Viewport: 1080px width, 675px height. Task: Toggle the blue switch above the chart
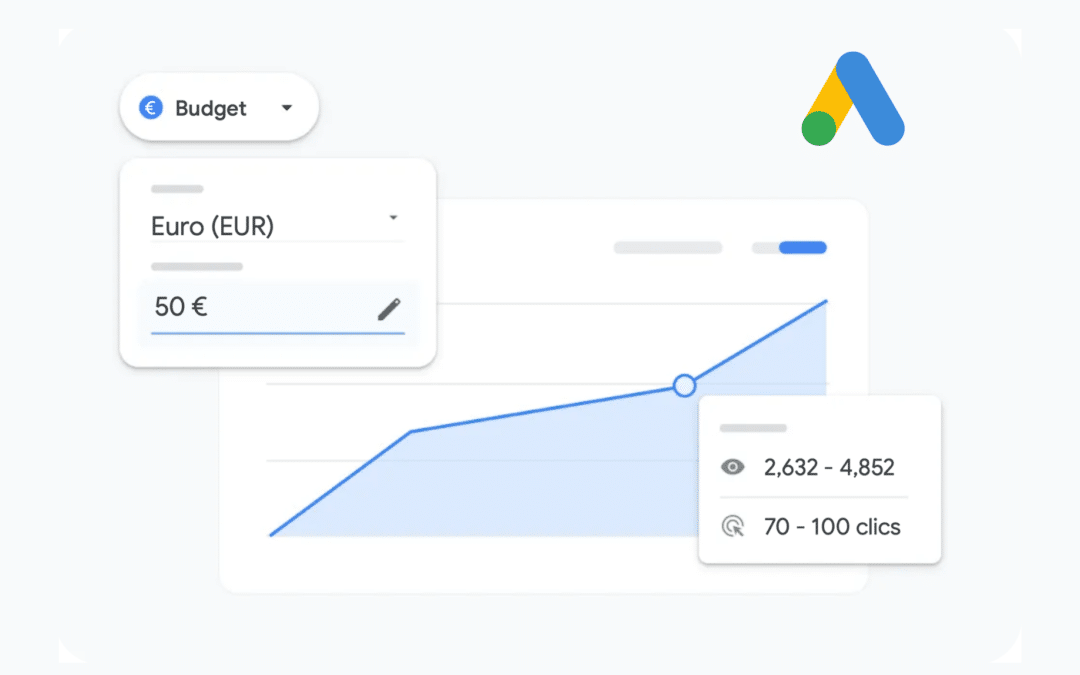789,247
